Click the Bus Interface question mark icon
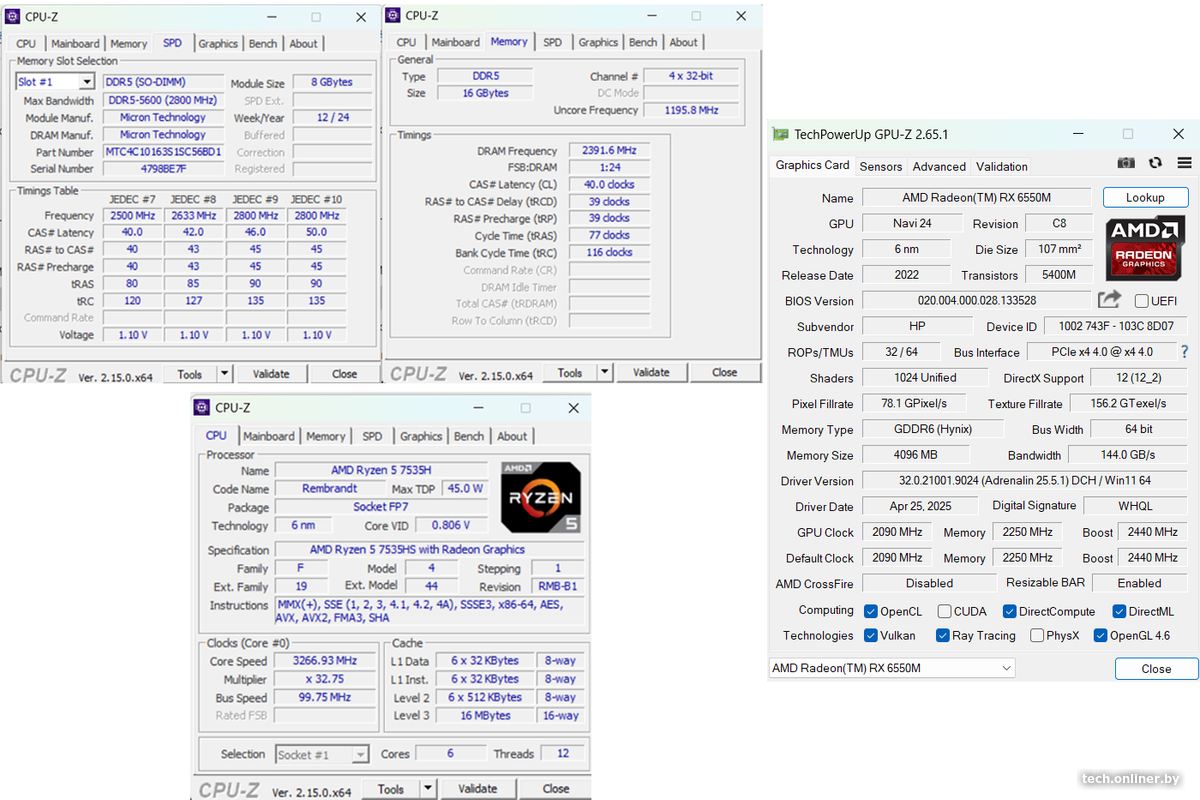Screen dimensions: 1200x800 (x=1185, y=352)
